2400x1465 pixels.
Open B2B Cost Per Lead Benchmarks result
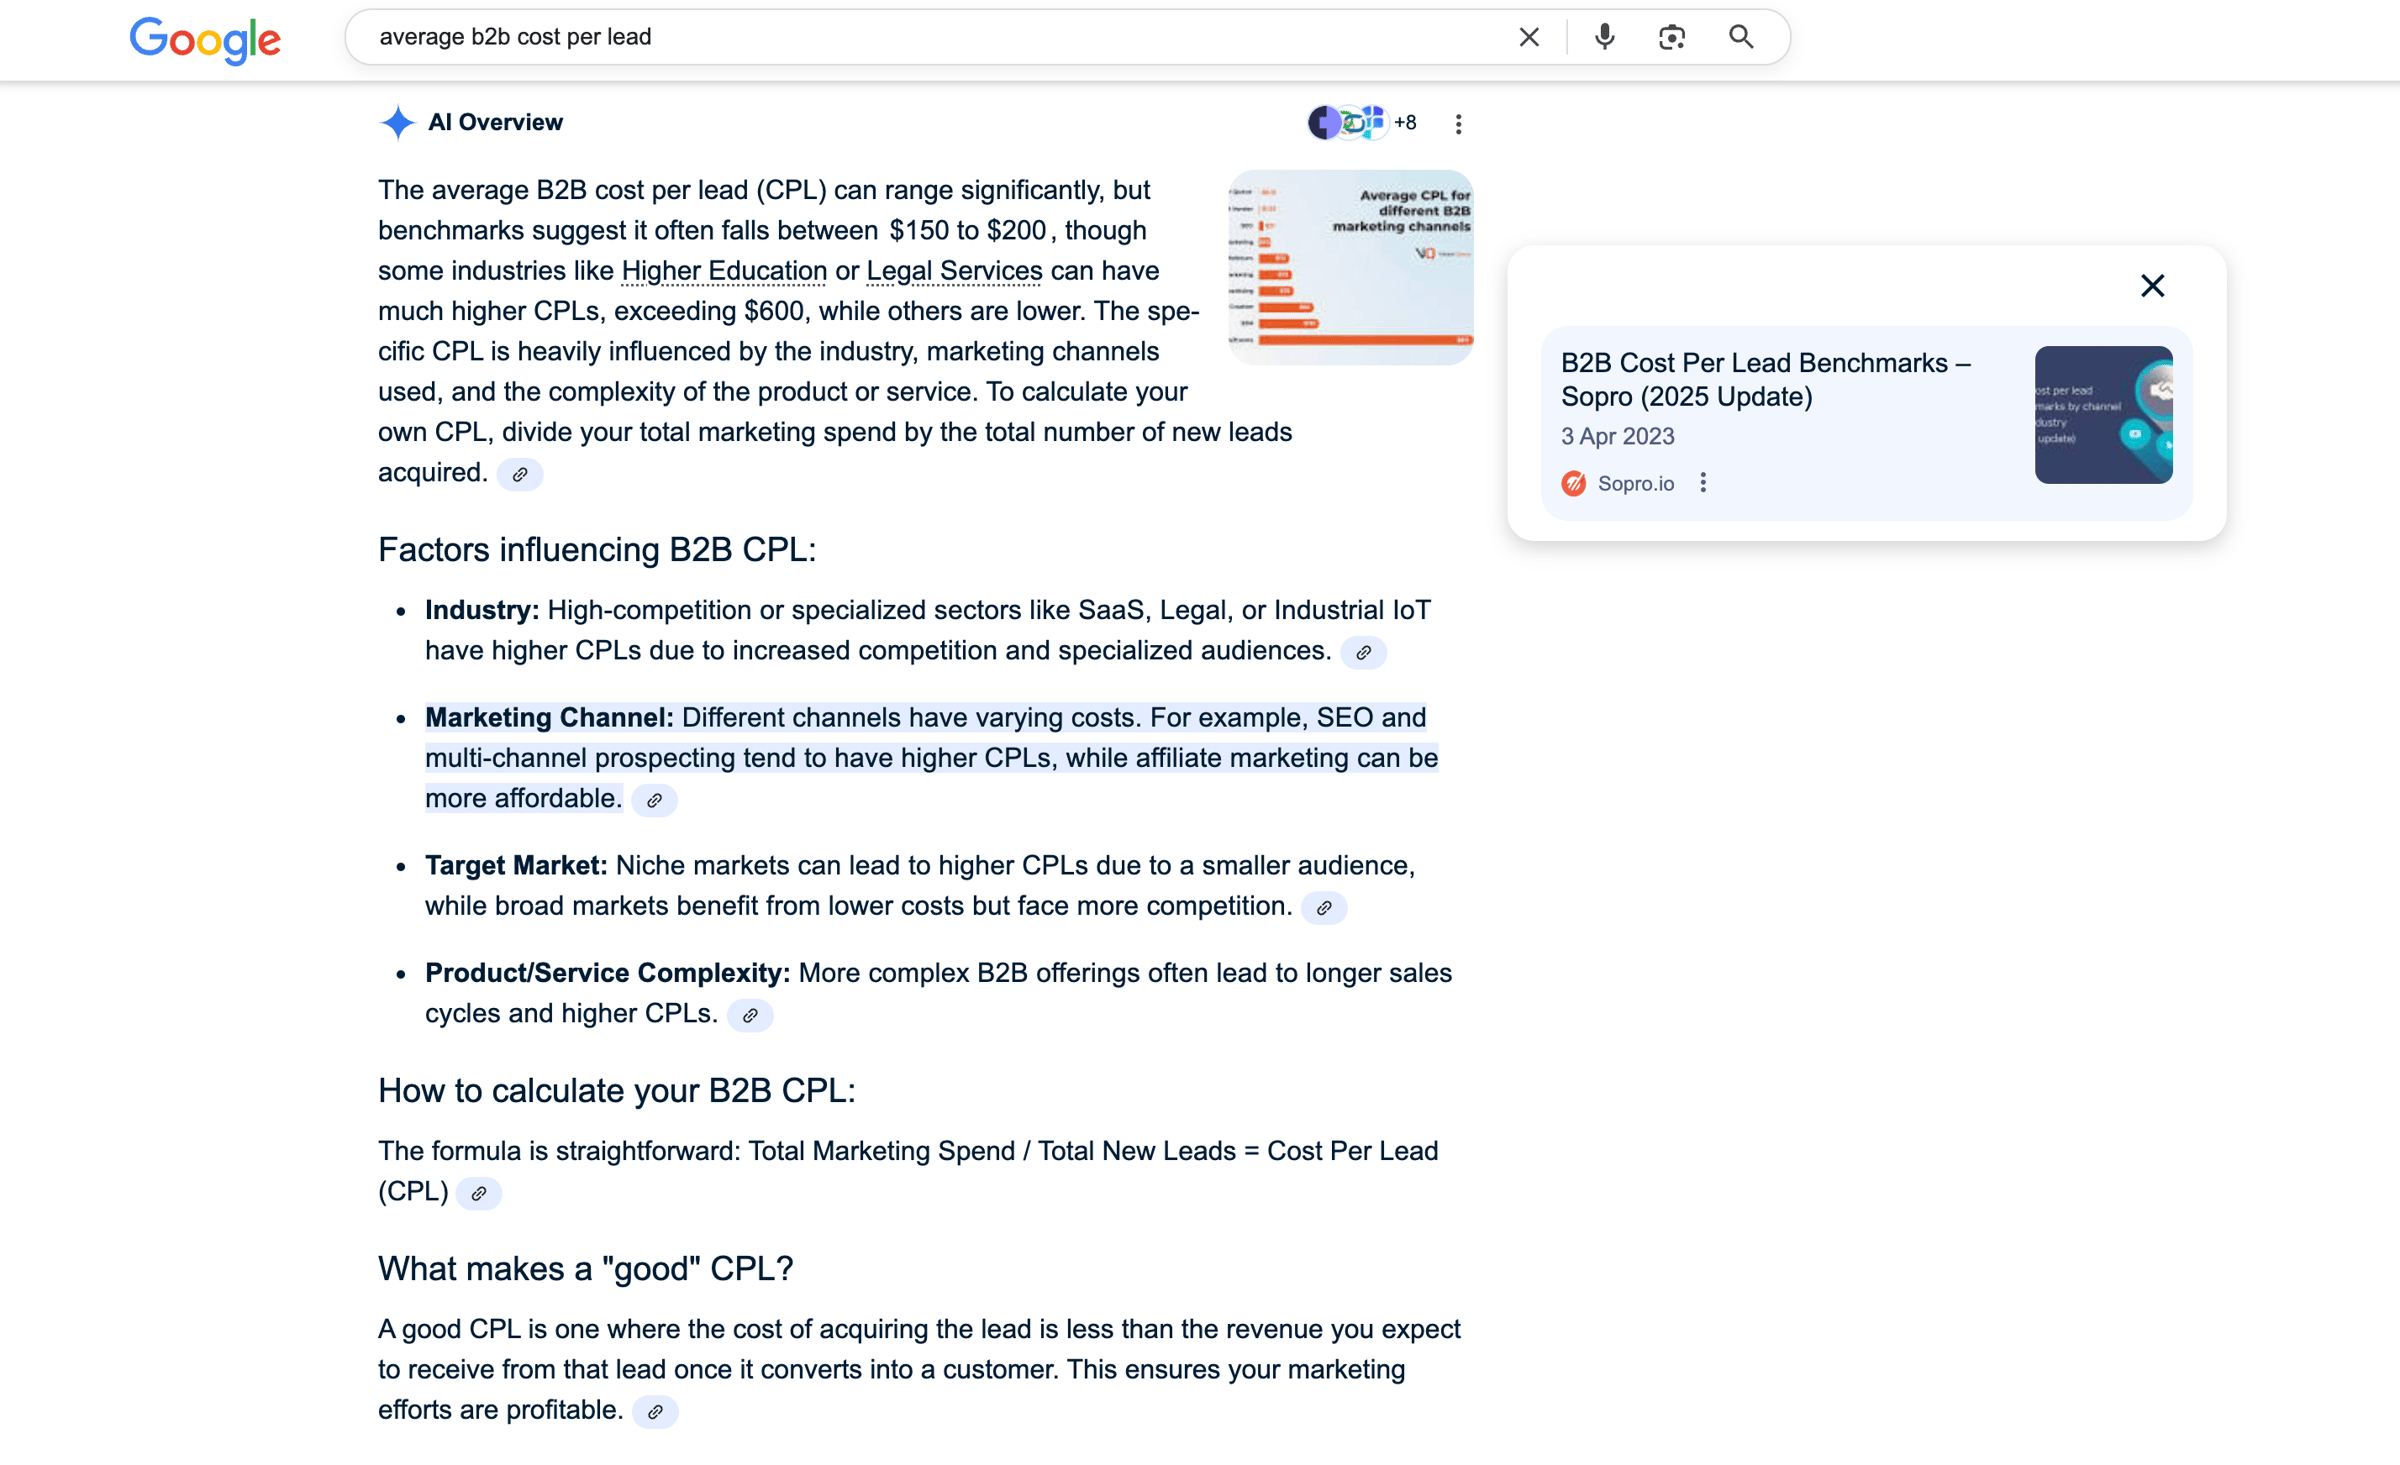[x=1765, y=380]
